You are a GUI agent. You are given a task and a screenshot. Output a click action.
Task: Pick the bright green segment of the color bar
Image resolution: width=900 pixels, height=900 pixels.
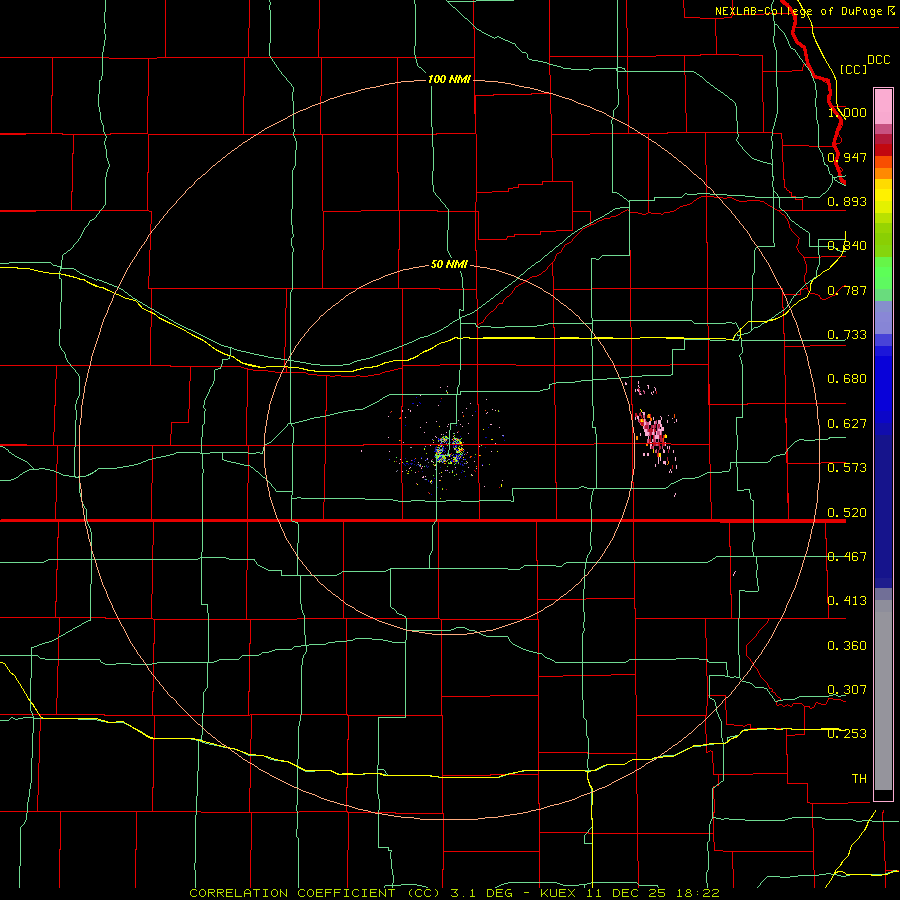pos(883,273)
